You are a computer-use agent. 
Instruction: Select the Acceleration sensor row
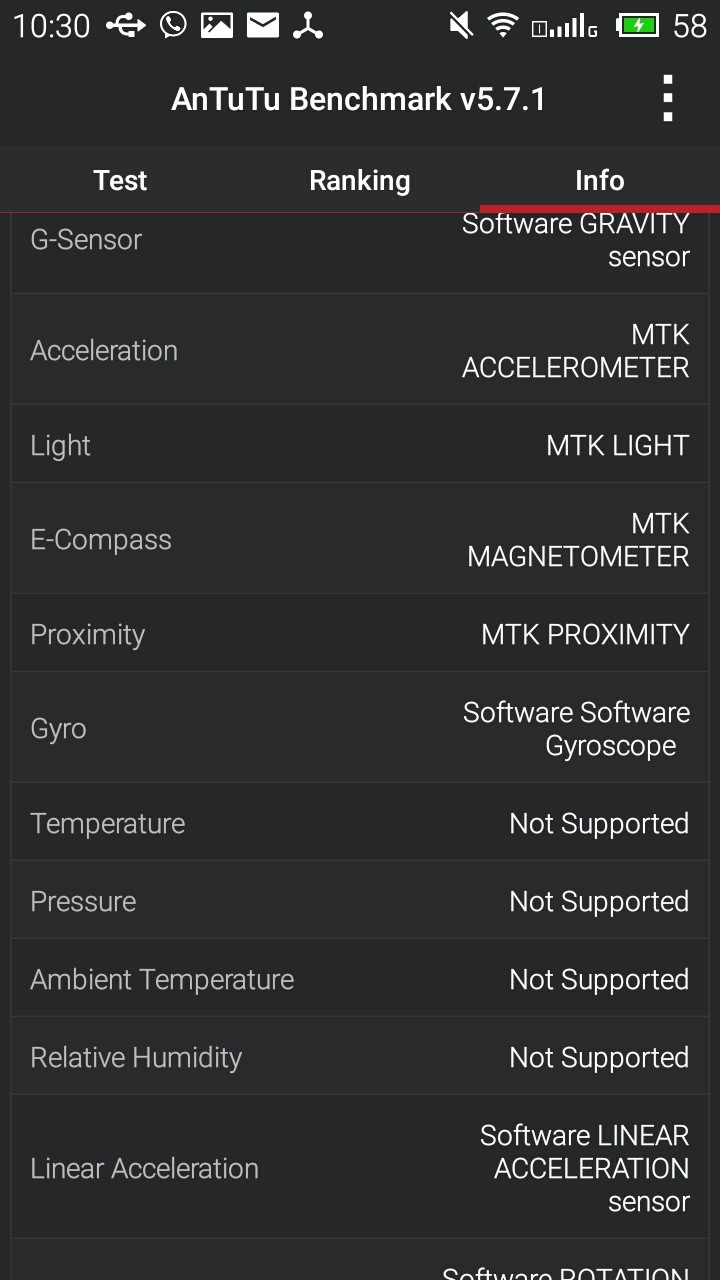tap(360, 350)
